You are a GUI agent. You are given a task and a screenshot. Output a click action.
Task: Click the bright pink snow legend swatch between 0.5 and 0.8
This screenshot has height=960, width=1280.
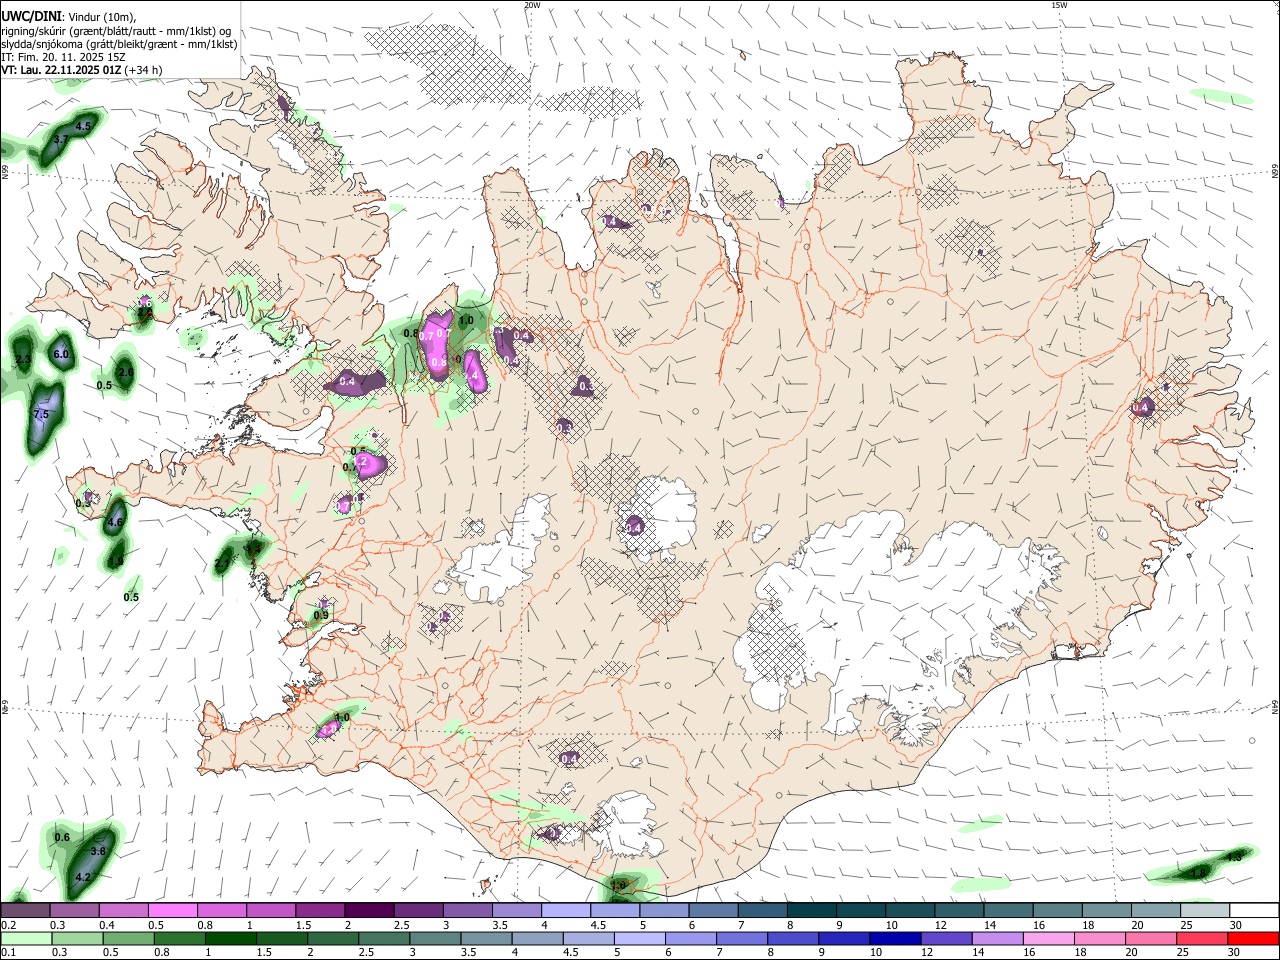173,910
